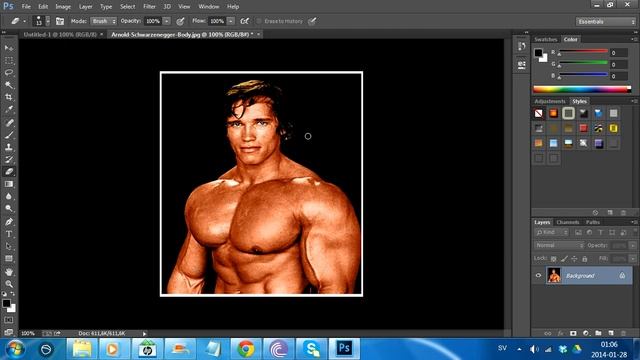Open the brush panel toggle icon
The height and width of the screenshot is (360, 640).
60,21
